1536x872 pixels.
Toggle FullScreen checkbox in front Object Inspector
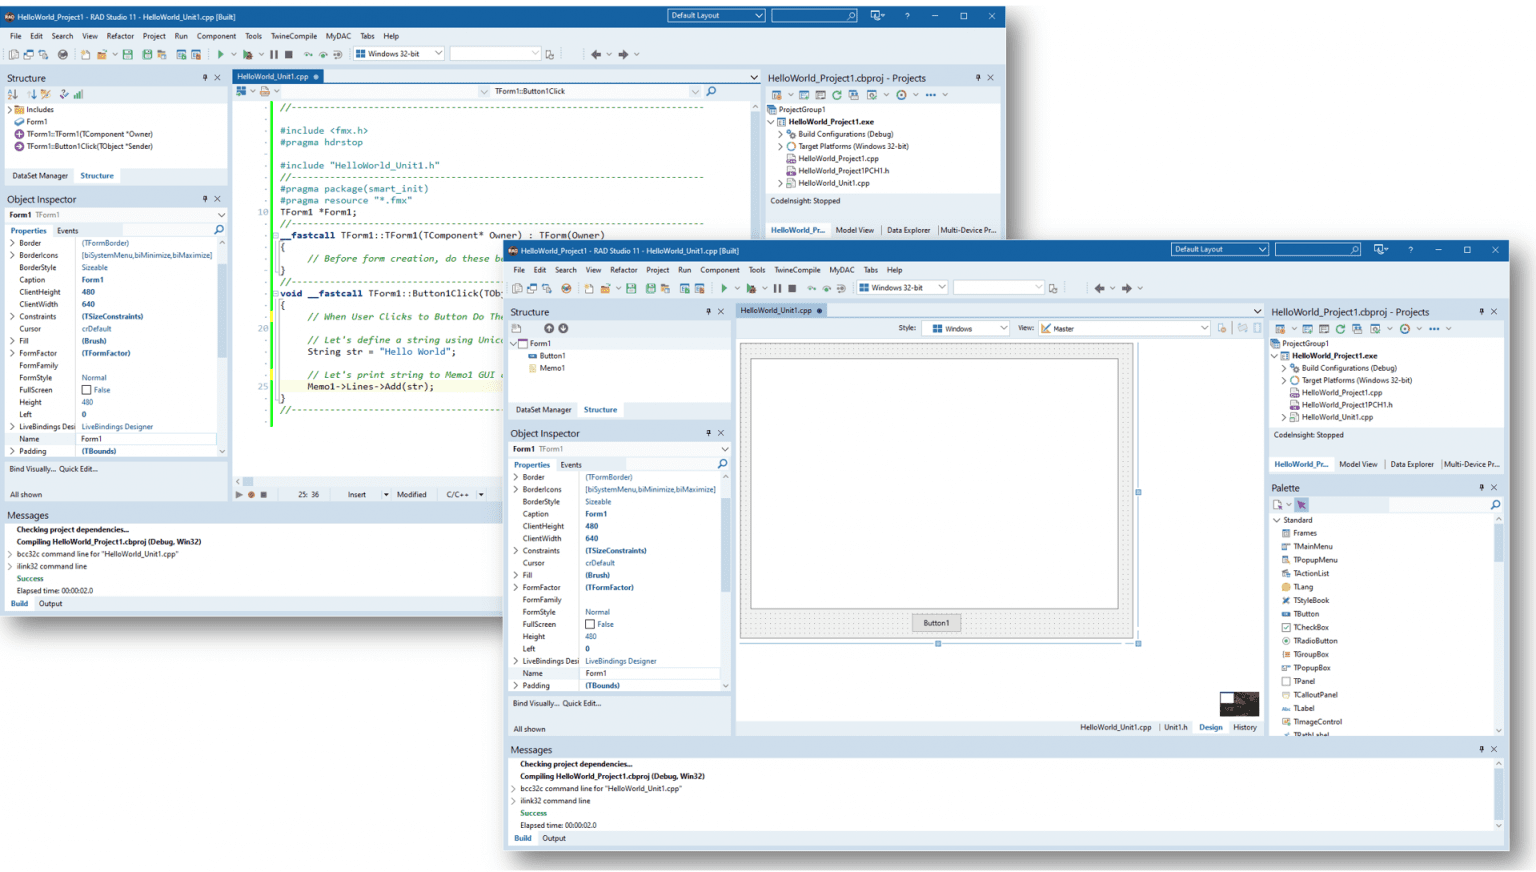[x=590, y=624]
